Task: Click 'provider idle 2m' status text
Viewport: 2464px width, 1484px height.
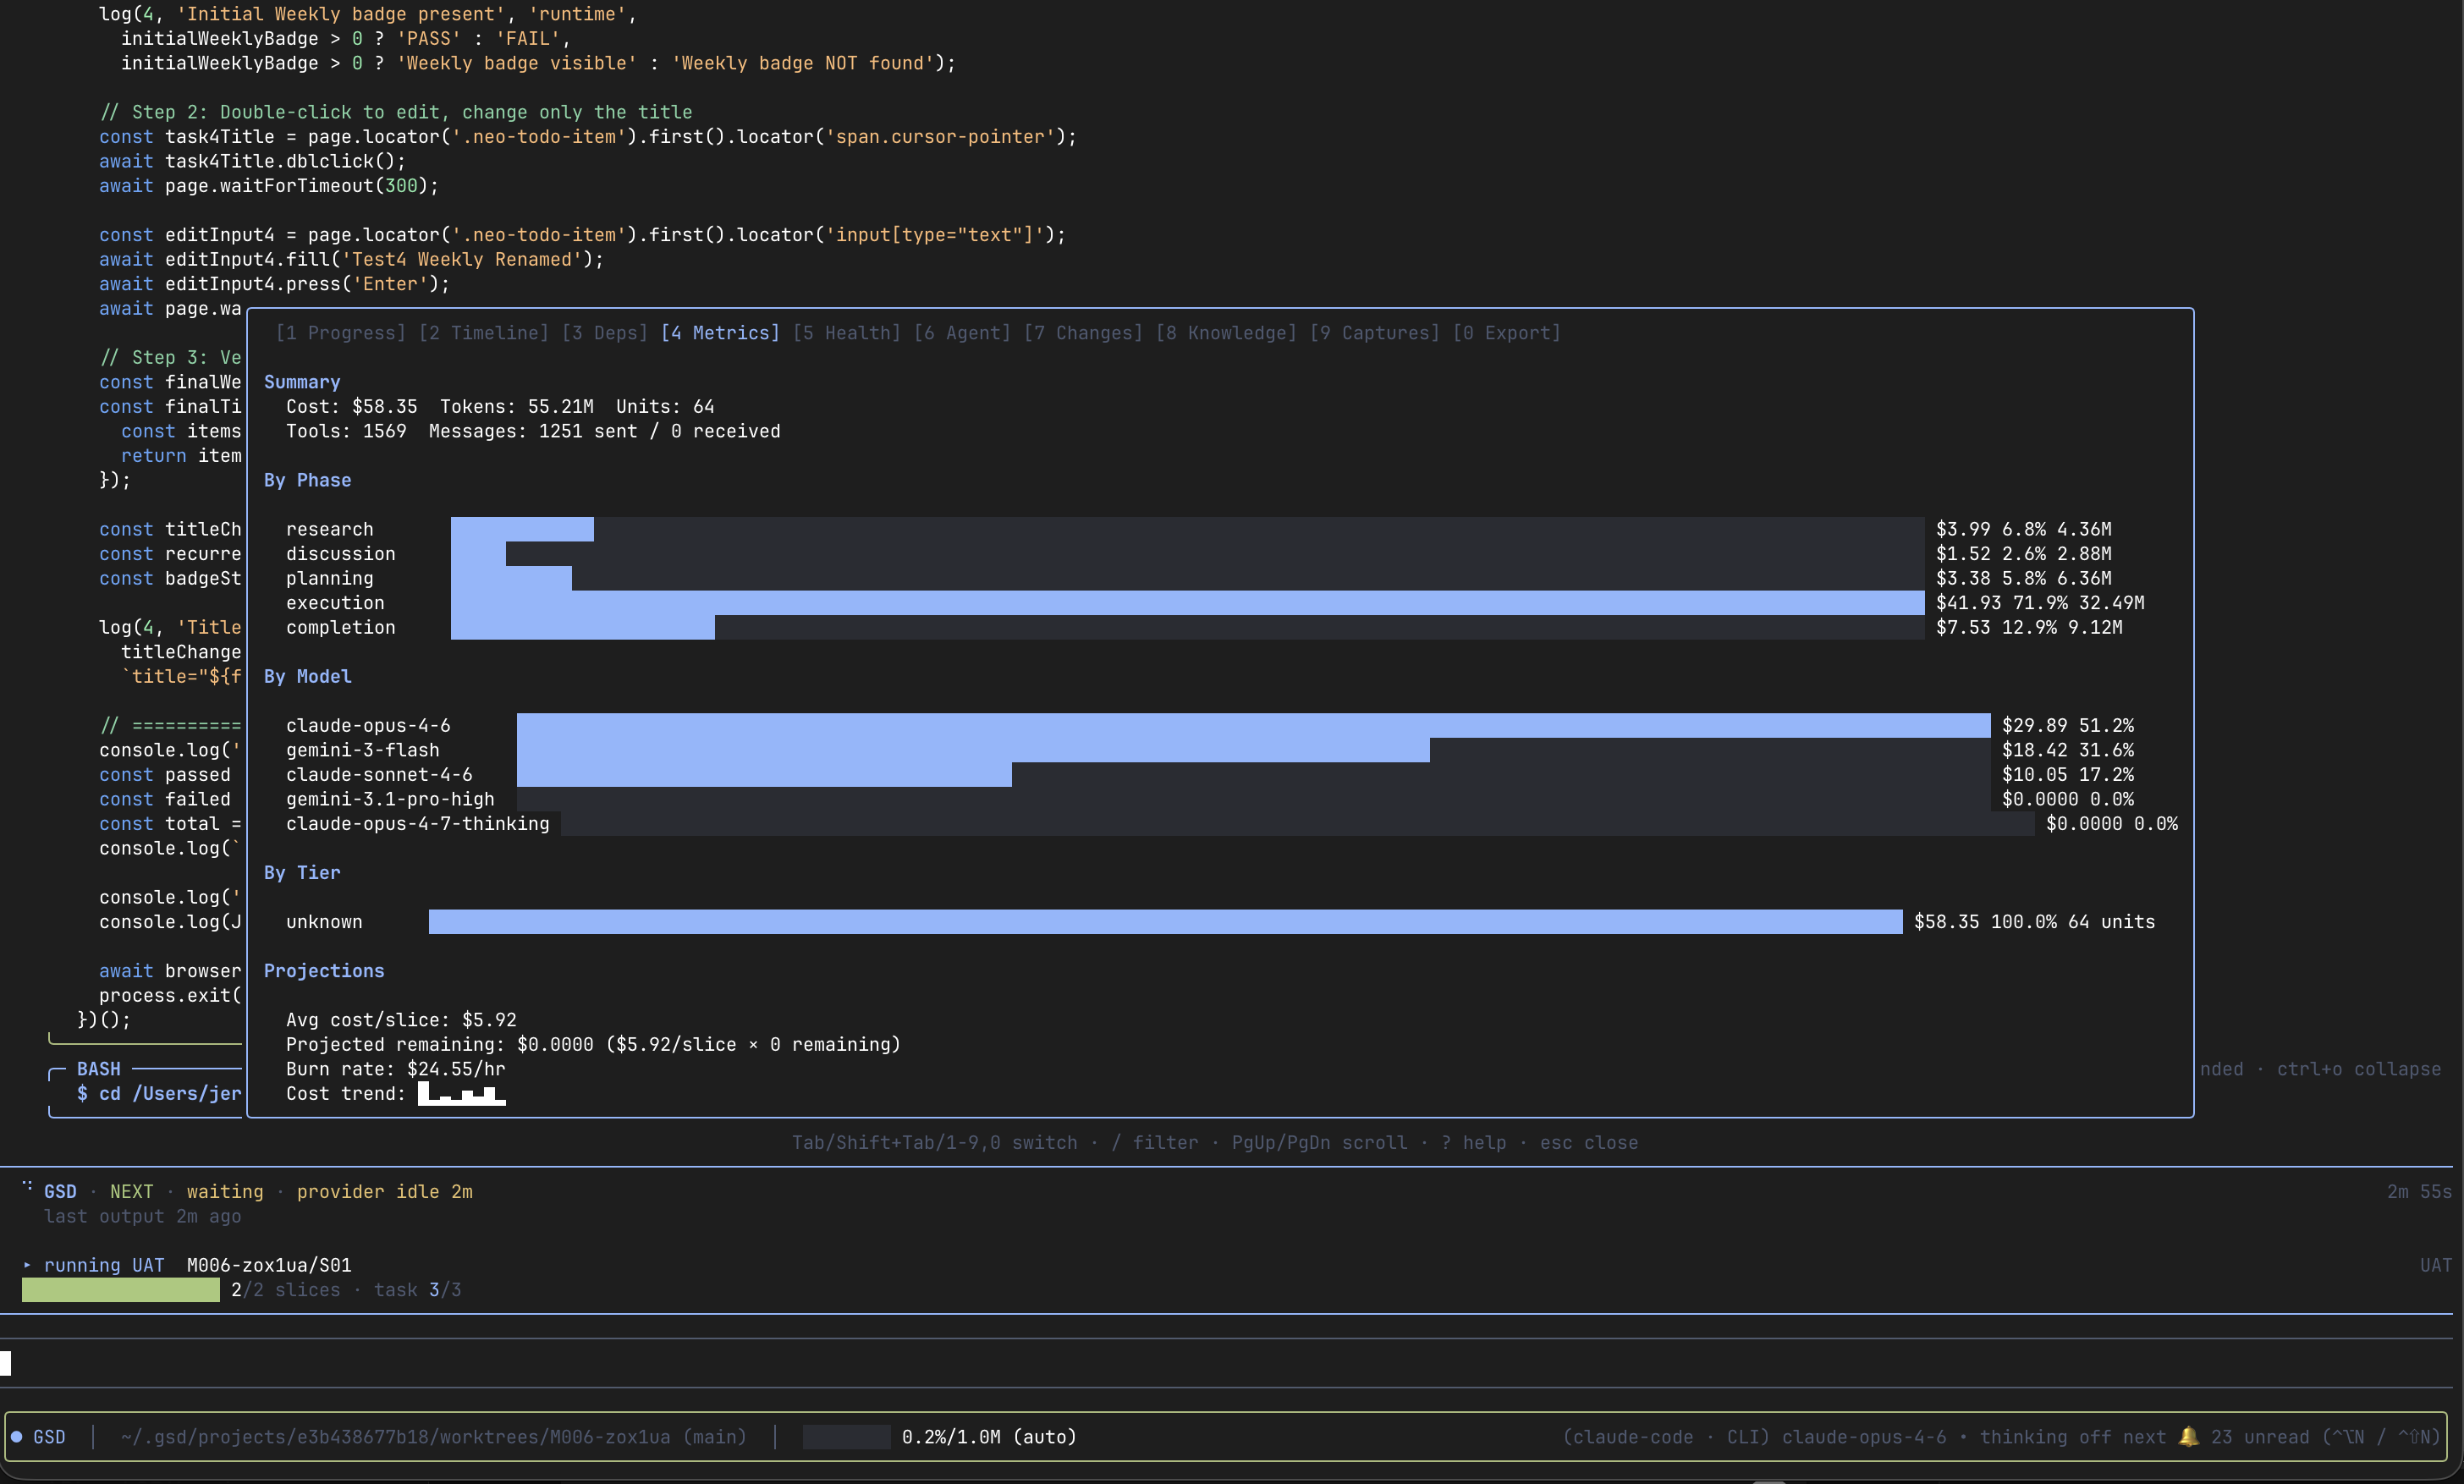Action: pos(384,1191)
